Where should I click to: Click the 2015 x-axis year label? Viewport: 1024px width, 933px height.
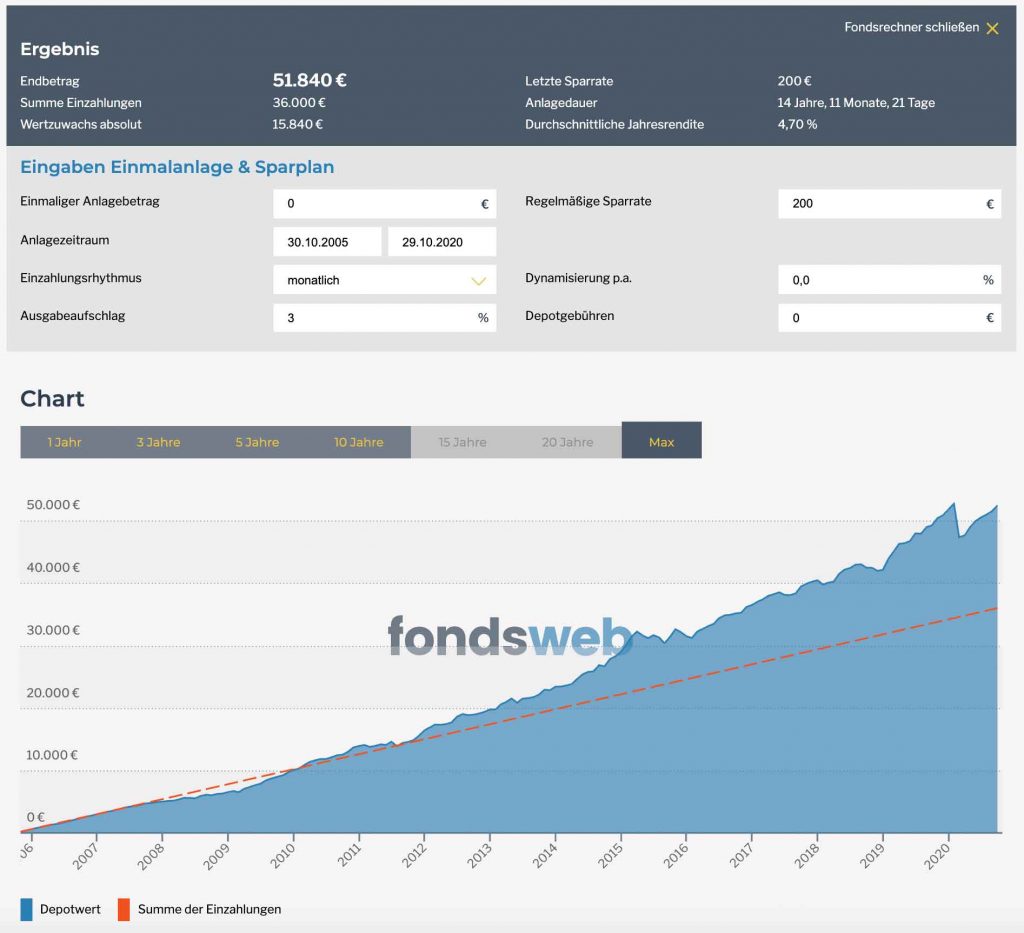pos(611,856)
